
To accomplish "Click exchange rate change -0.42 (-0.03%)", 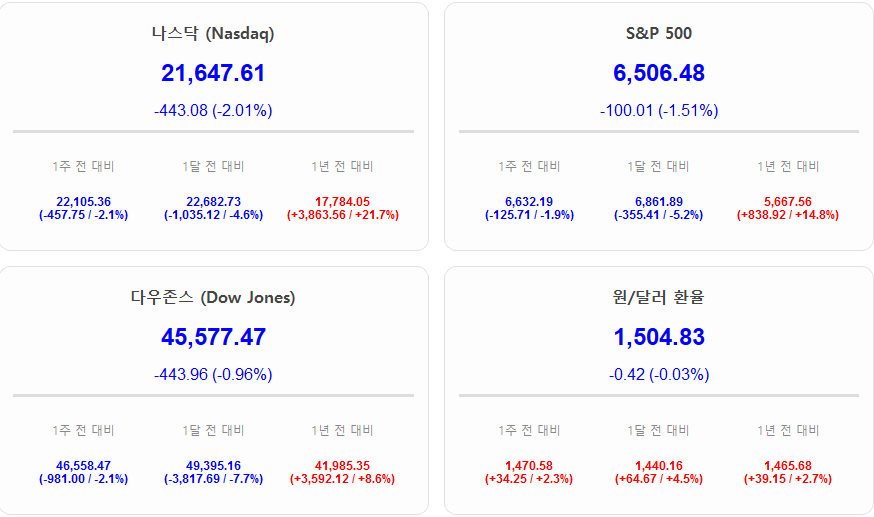I will click(659, 374).
